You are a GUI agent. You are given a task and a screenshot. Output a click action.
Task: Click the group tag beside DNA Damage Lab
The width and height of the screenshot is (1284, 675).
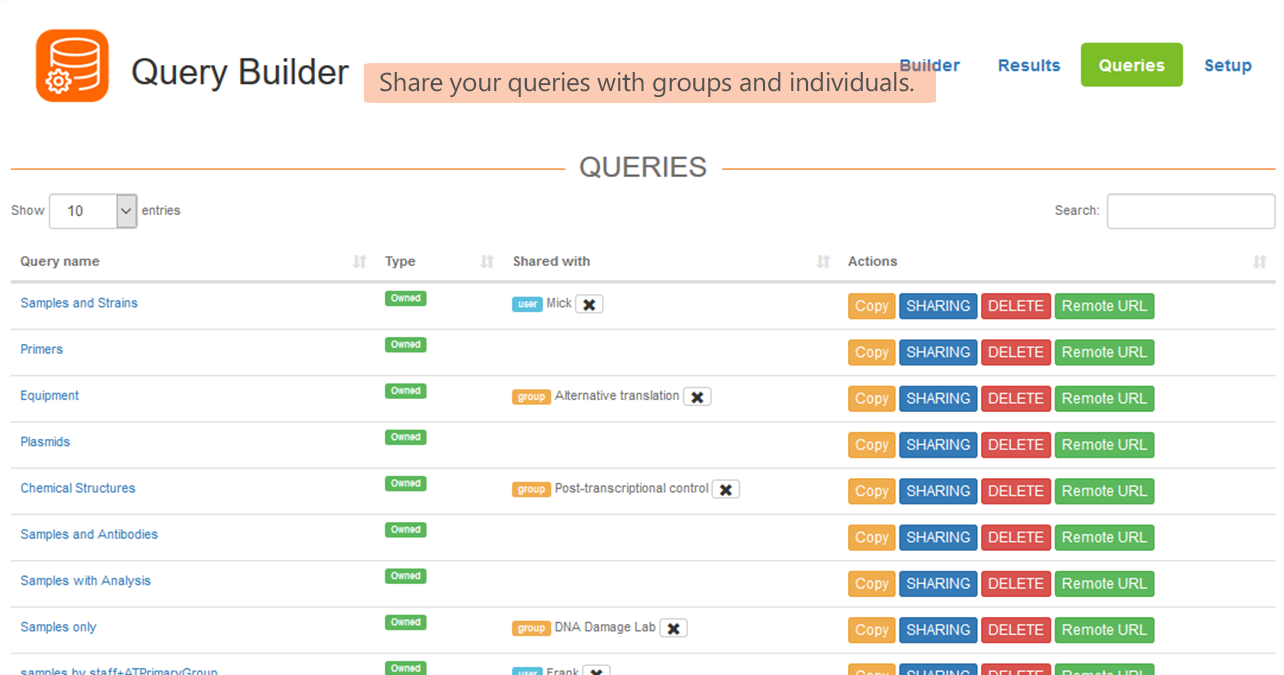[x=531, y=628]
